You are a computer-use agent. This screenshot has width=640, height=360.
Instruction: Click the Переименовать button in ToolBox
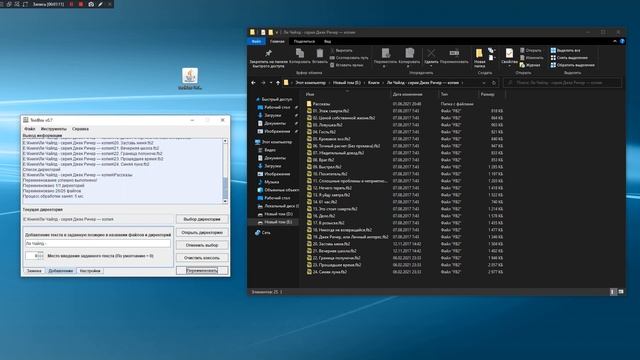(x=202, y=271)
